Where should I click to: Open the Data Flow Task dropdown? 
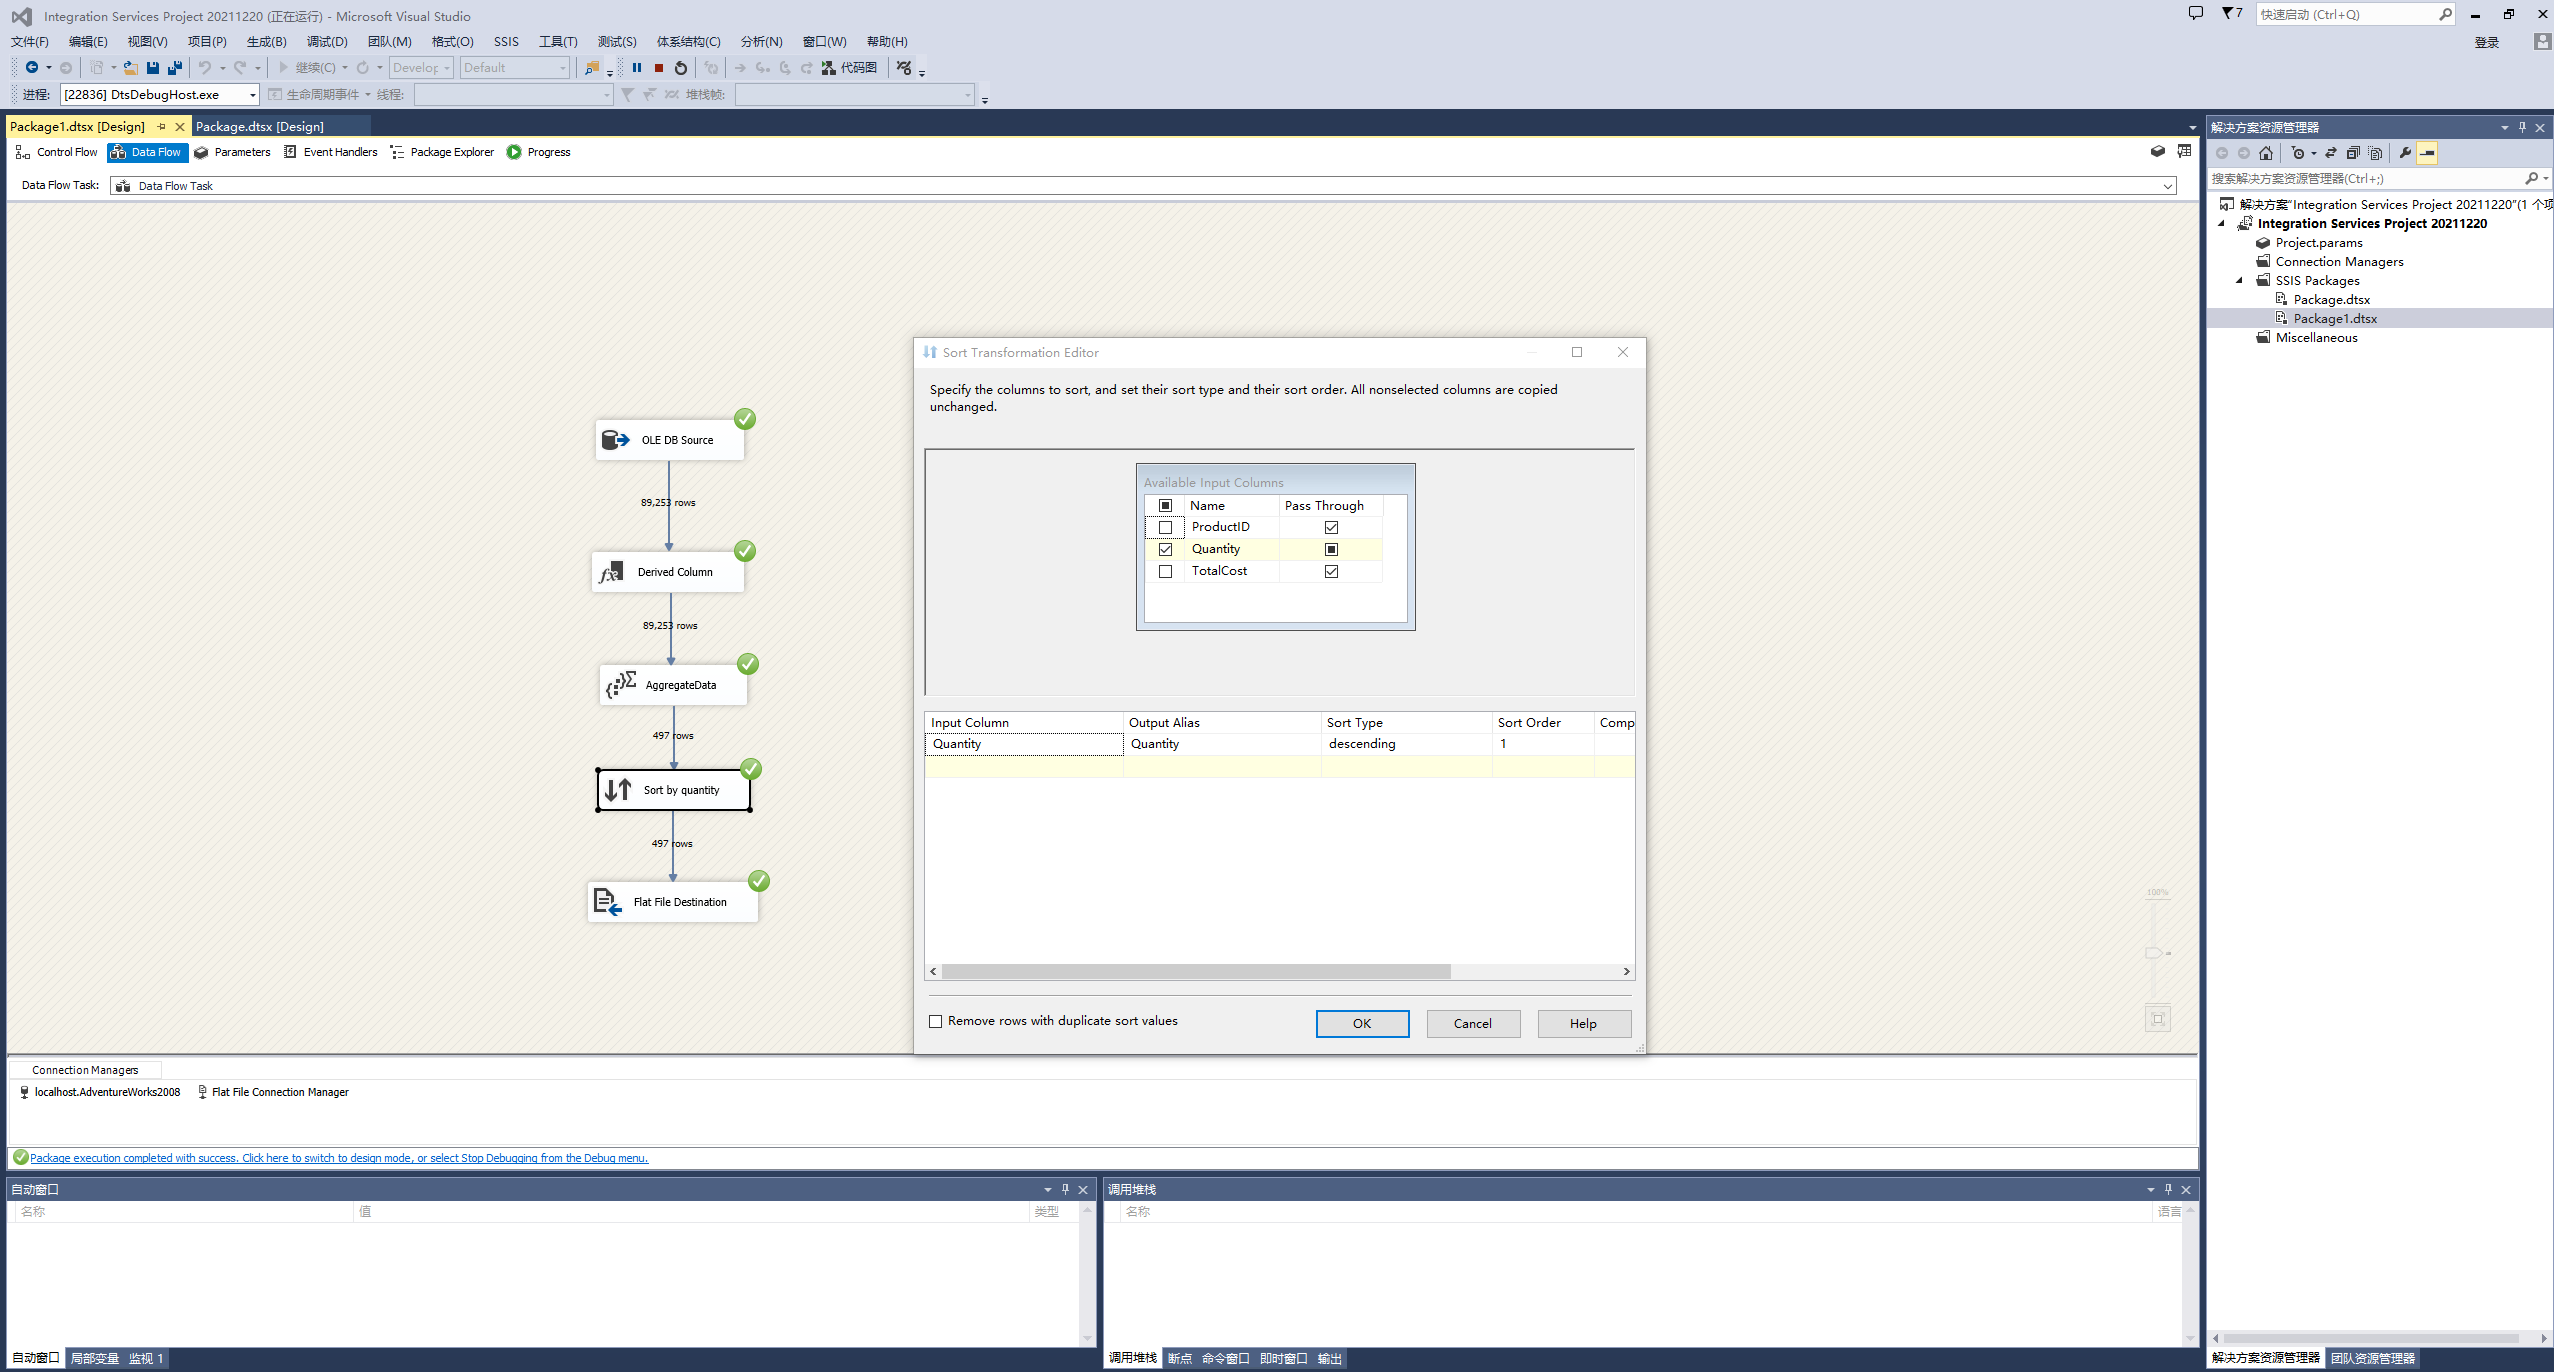pos(2167,186)
